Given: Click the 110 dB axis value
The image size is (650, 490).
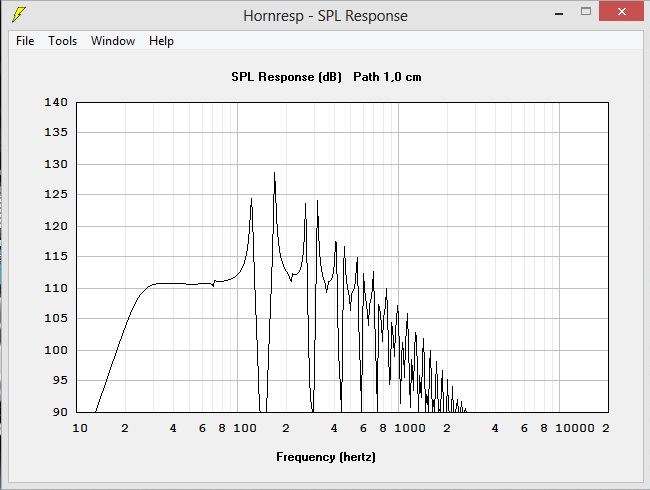Looking at the screenshot, I should click(x=56, y=288).
